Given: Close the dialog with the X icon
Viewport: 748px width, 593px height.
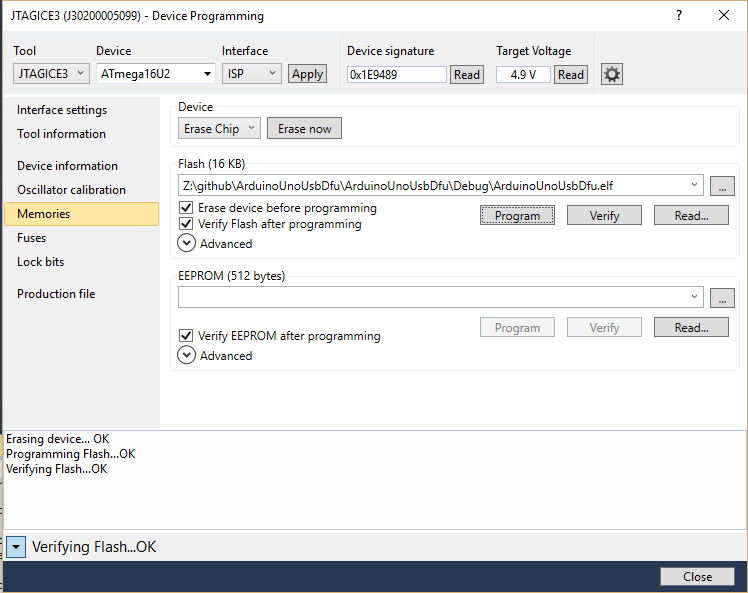Looking at the screenshot, I should tap(724, 16).
